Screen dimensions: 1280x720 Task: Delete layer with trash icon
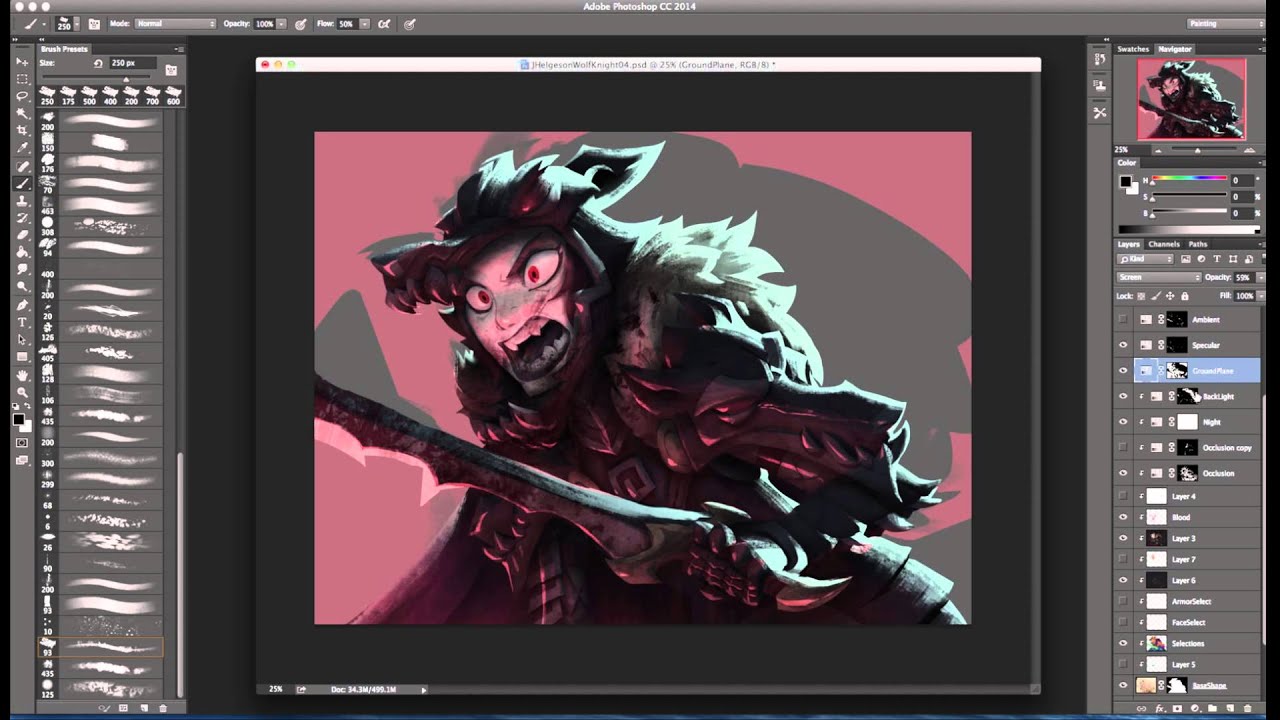coord(1247,709)
